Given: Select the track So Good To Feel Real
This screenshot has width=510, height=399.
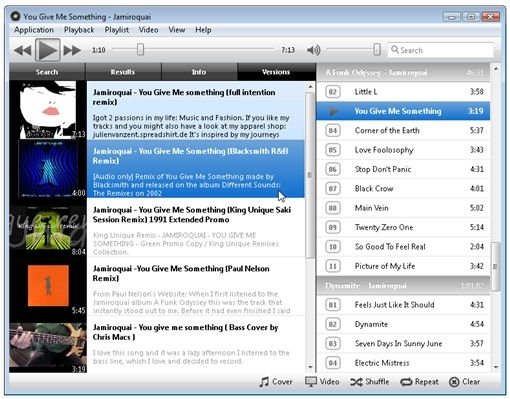Looking at the screenshot, I should [403, 247].
